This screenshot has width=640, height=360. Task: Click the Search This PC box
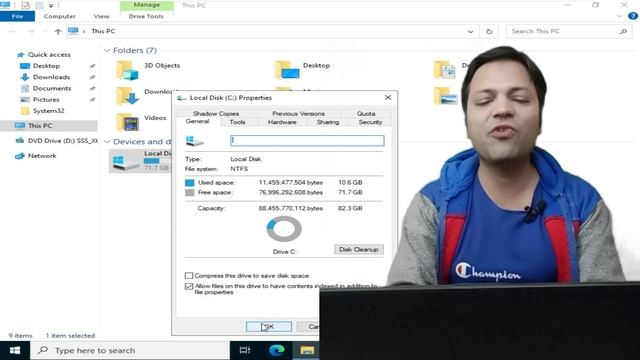(x=569, y=31)
